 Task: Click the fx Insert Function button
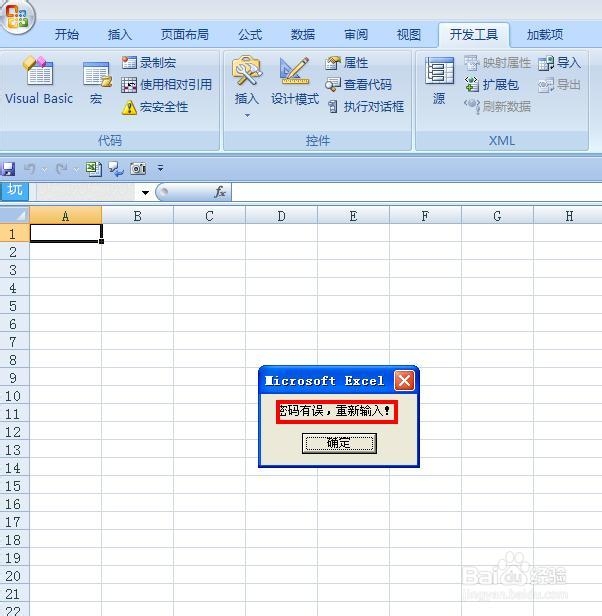click(x=220, y=192)
